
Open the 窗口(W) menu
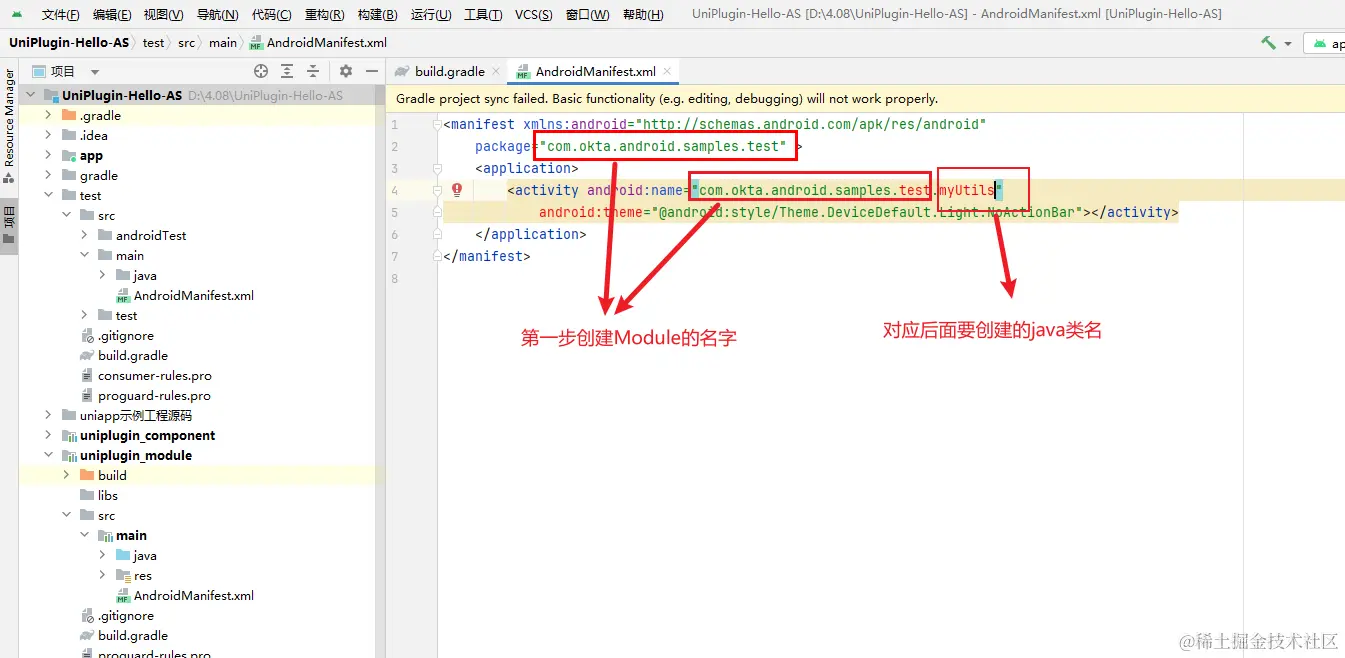587,14
